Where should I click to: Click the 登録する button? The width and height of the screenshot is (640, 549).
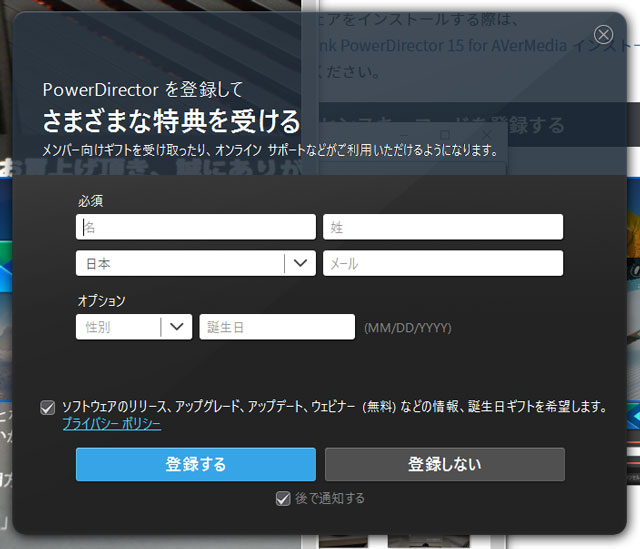pyautogui.click(x=196, y=465)
